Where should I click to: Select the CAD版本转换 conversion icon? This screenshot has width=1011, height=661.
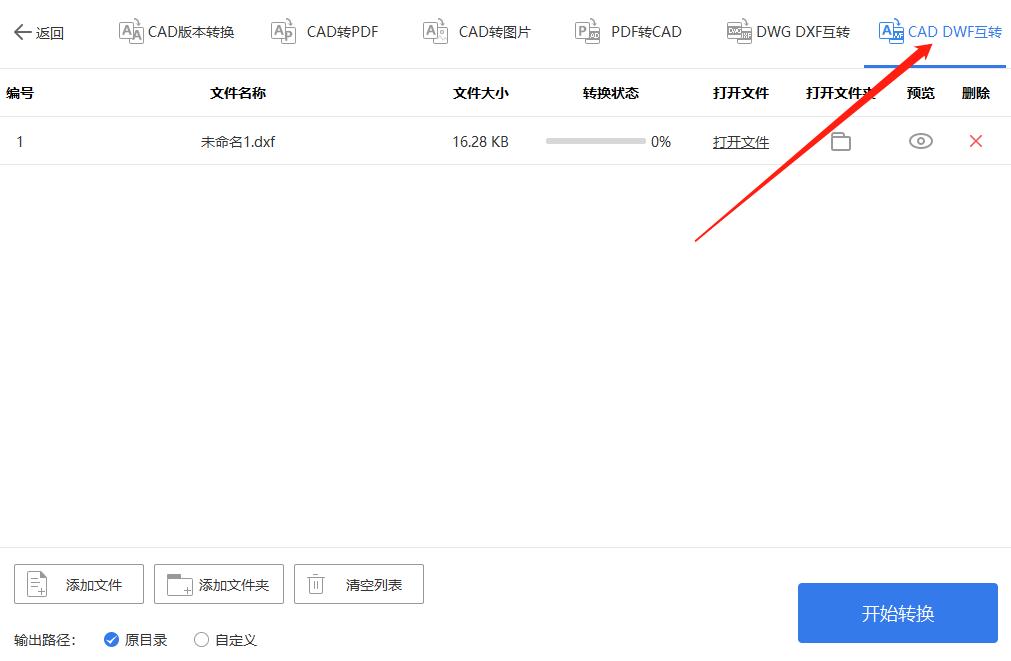131,30
